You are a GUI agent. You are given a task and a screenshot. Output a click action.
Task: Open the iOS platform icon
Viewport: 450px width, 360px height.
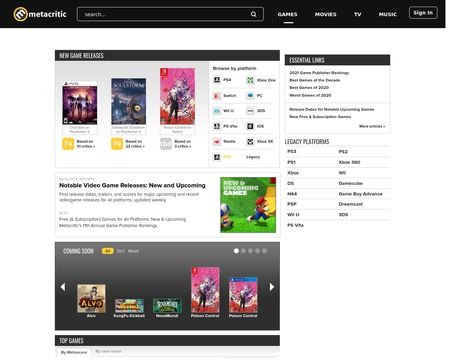coord(250,126)
